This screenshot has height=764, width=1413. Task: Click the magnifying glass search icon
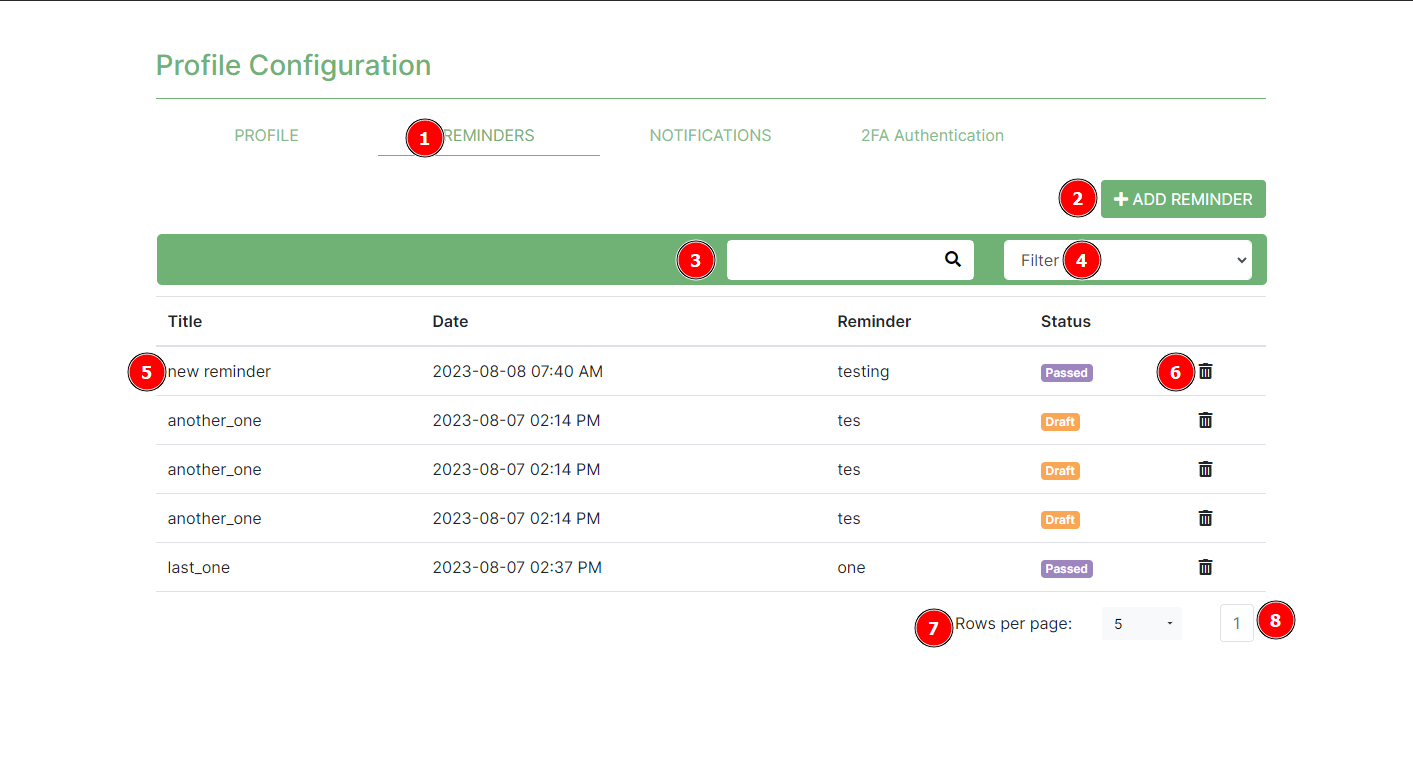(953, 259)
